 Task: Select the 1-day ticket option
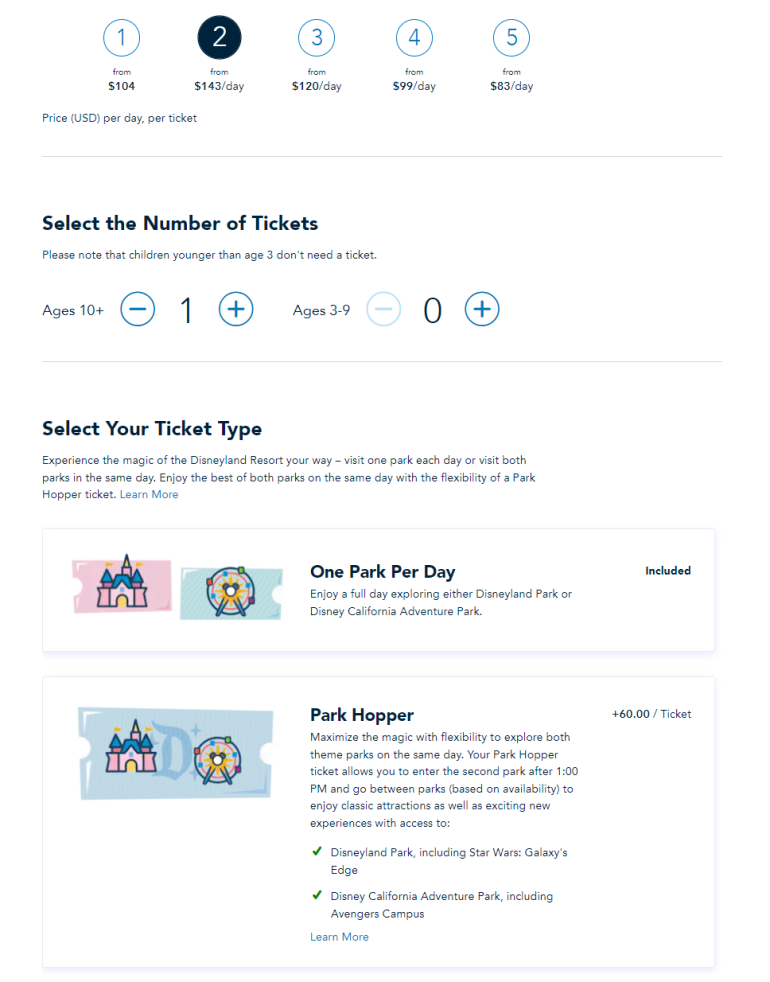point(121,38)
